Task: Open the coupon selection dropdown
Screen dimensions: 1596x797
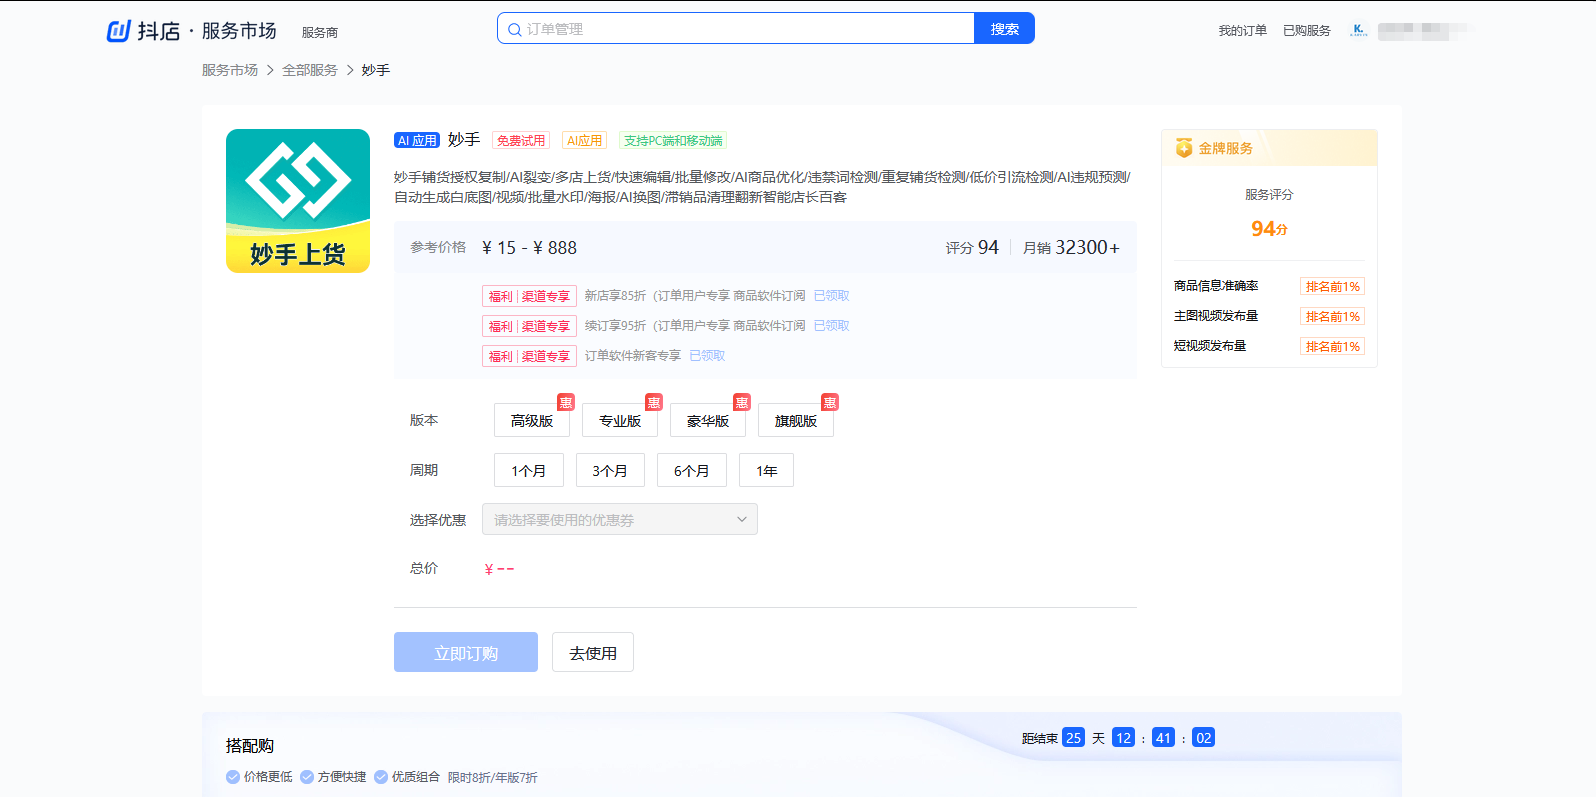Action: pos(620,519)
